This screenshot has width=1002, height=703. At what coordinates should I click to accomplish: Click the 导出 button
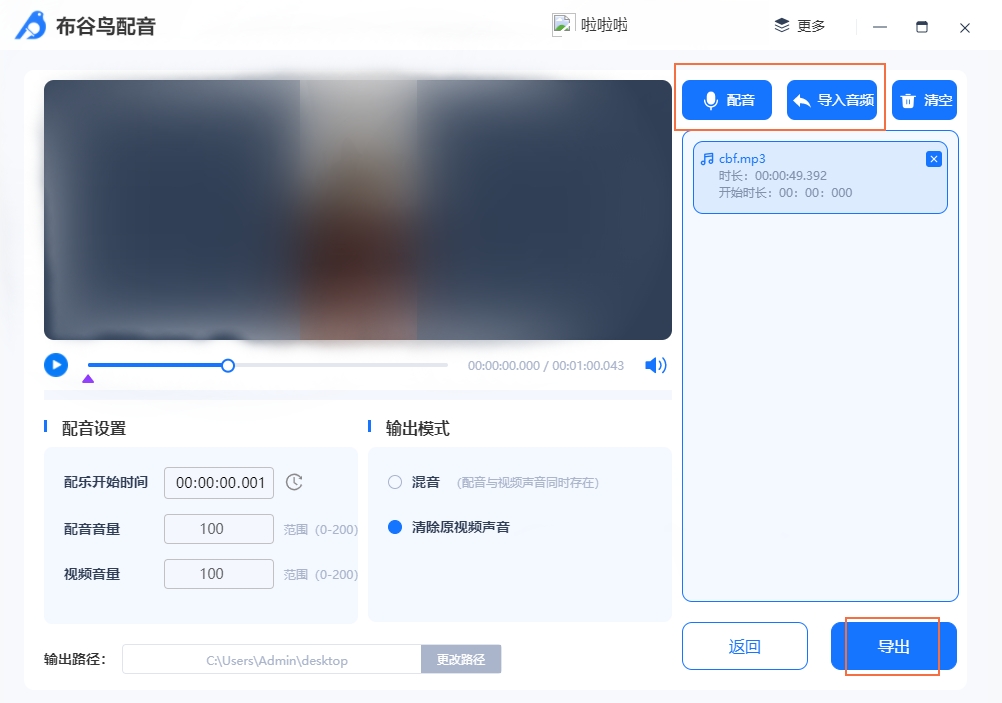891,646
